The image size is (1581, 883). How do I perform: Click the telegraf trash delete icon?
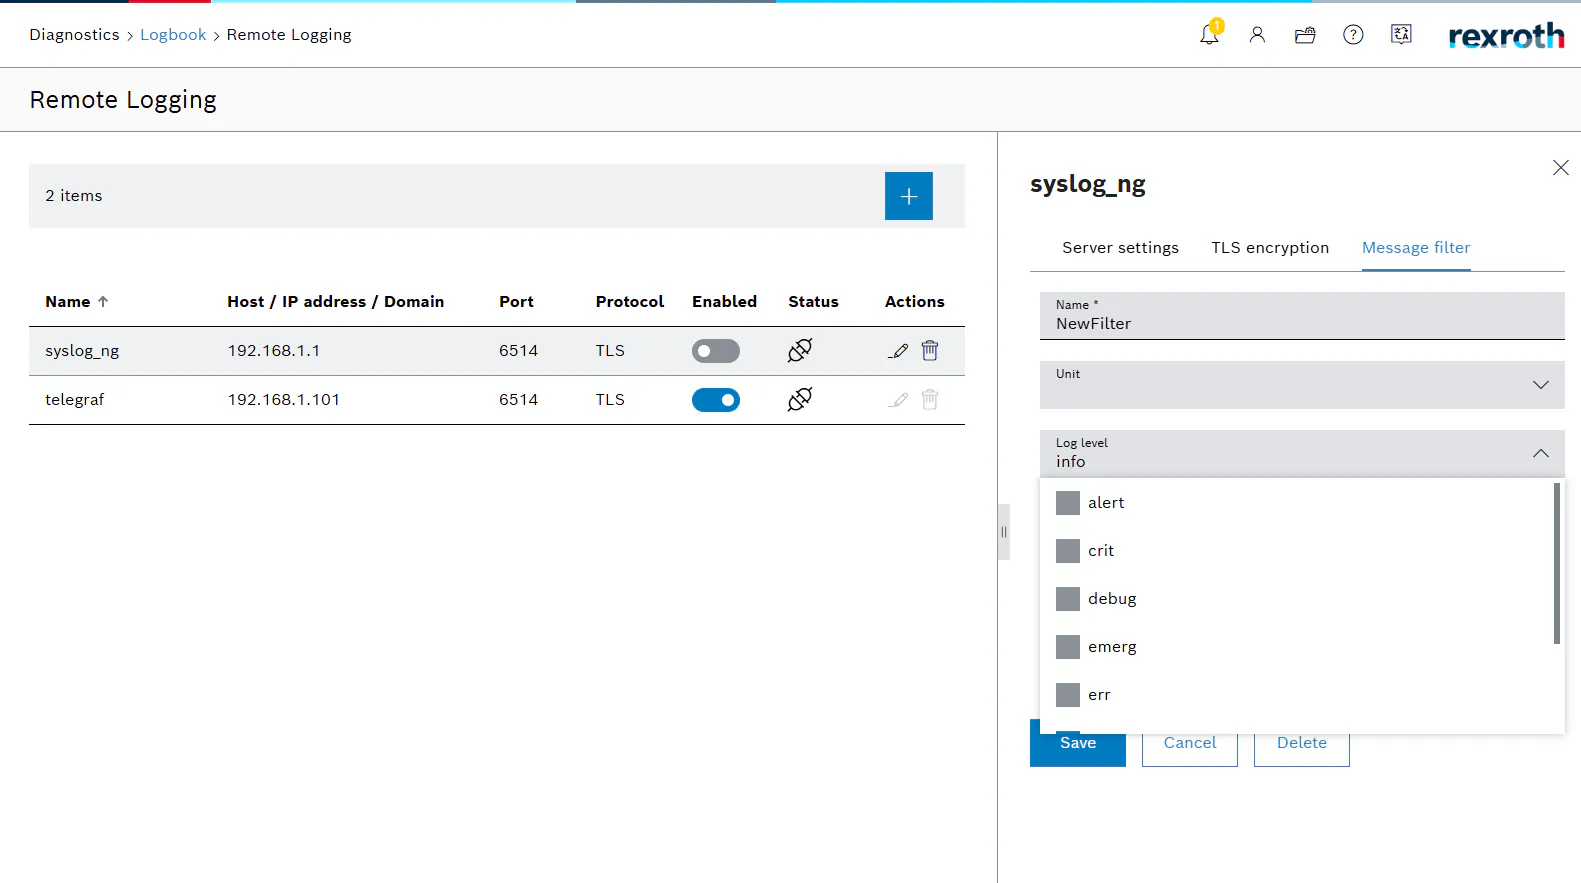(930, 400)
